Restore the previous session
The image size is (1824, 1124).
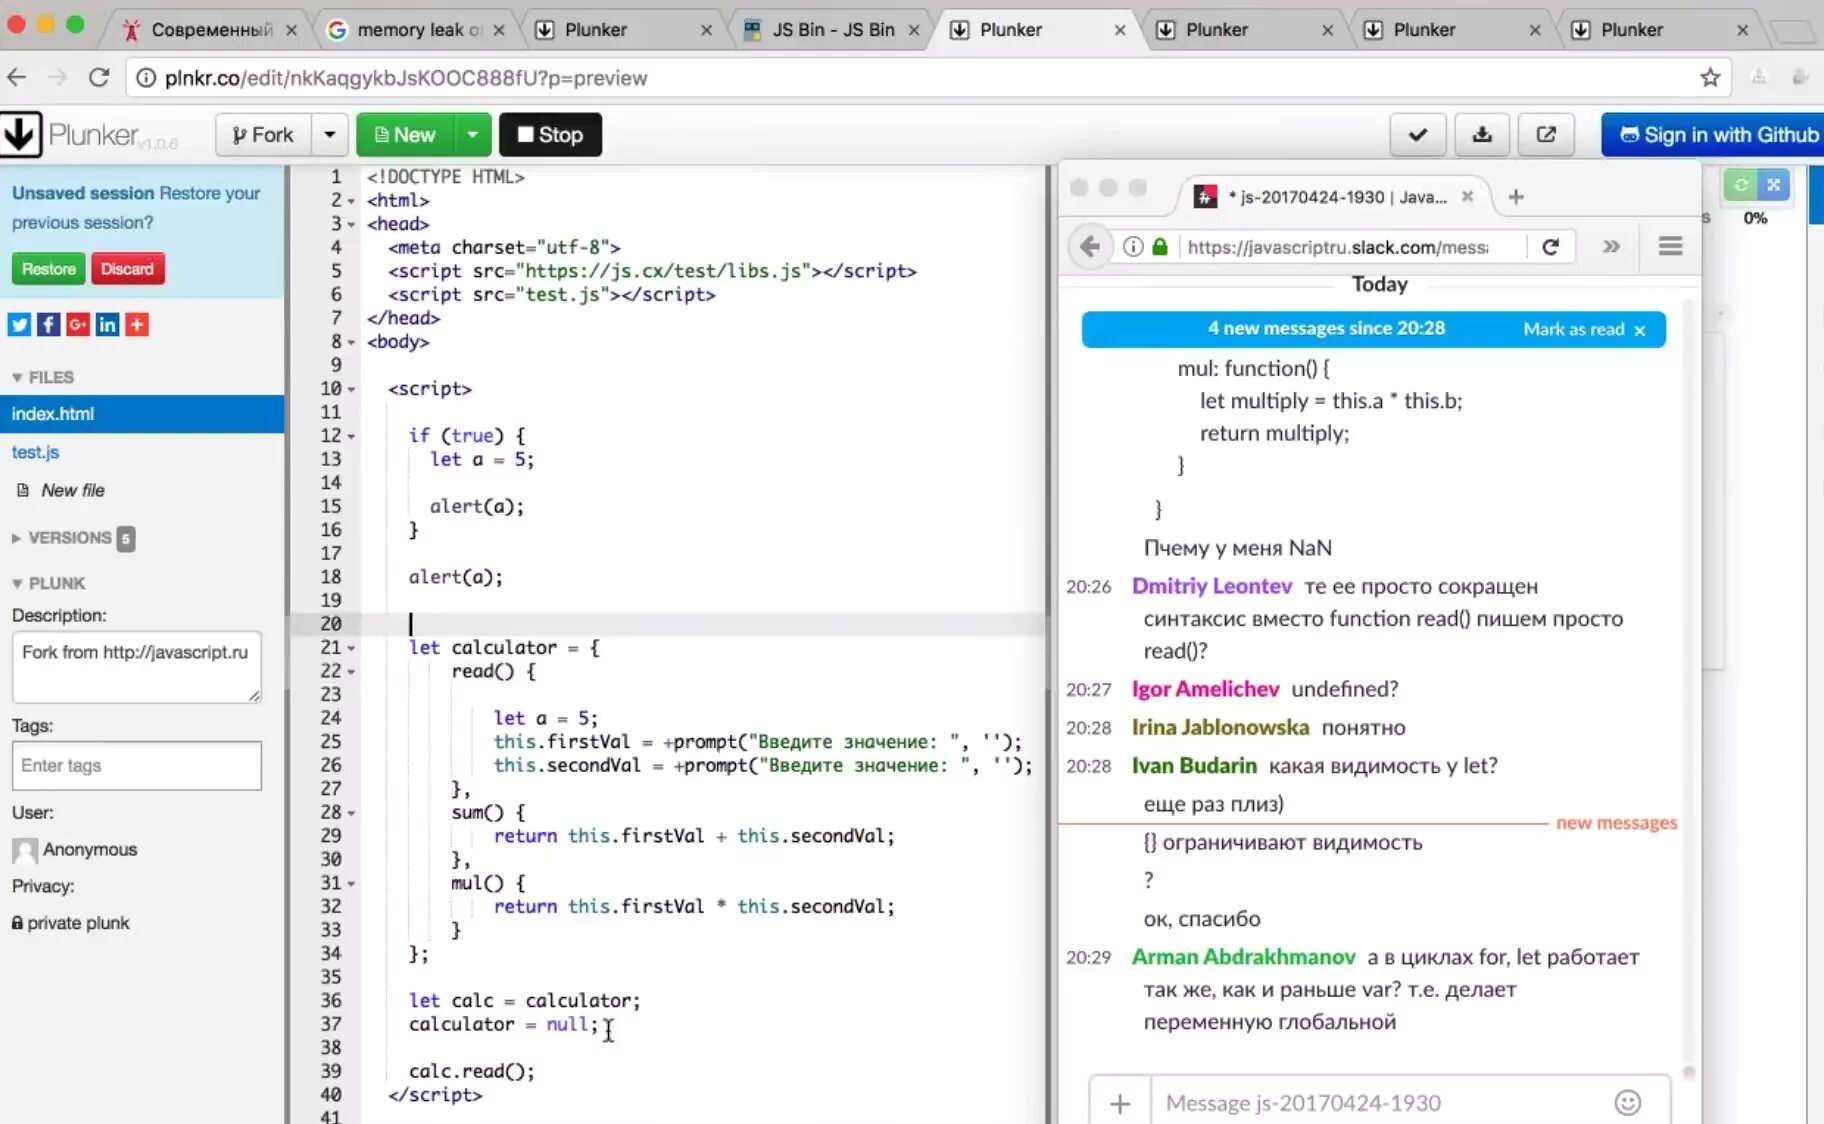pyautogui.click(x=48, y=269)
